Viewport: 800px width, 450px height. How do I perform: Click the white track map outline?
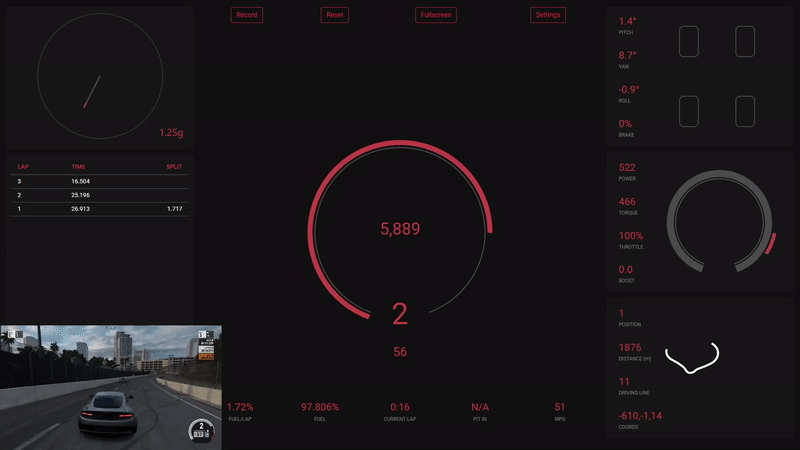pyautogui.click(x=693, y=359)
